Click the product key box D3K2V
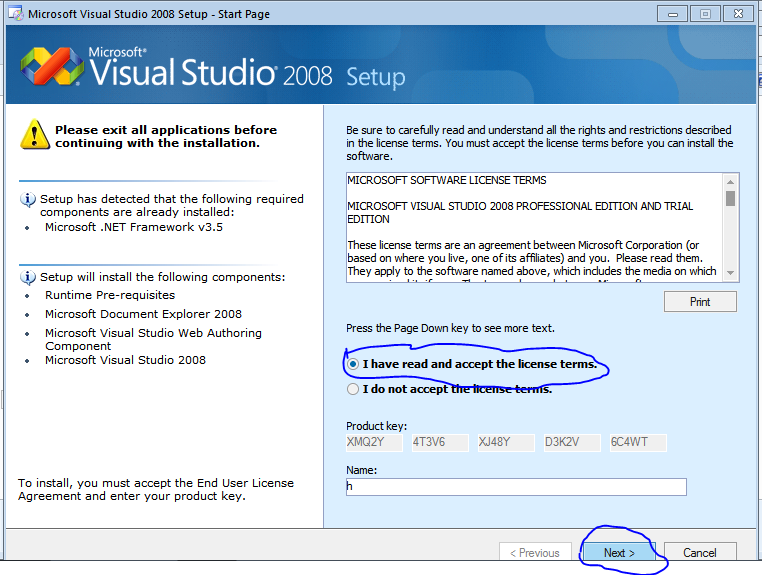This screenshot has height=575, width=762. click(572, 442)
